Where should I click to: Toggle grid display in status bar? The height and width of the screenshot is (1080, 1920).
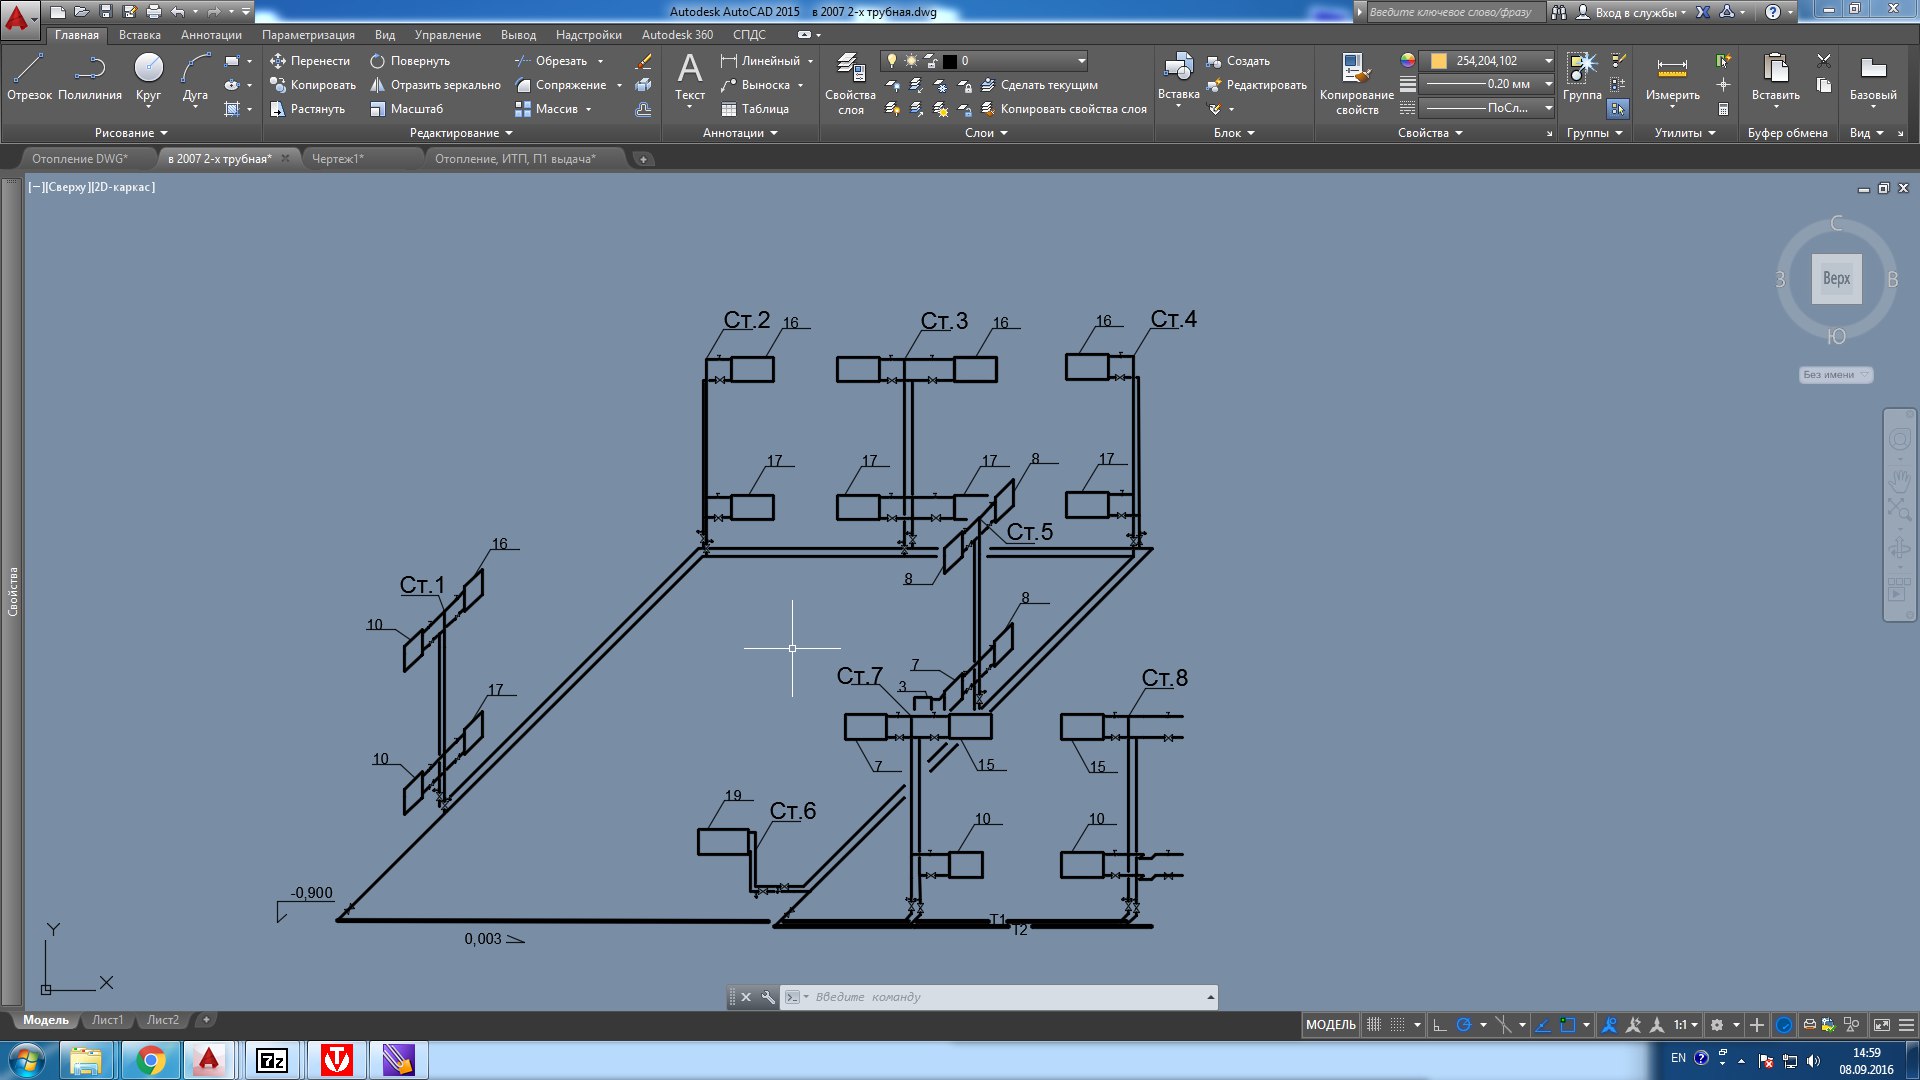[1374, 1025]
